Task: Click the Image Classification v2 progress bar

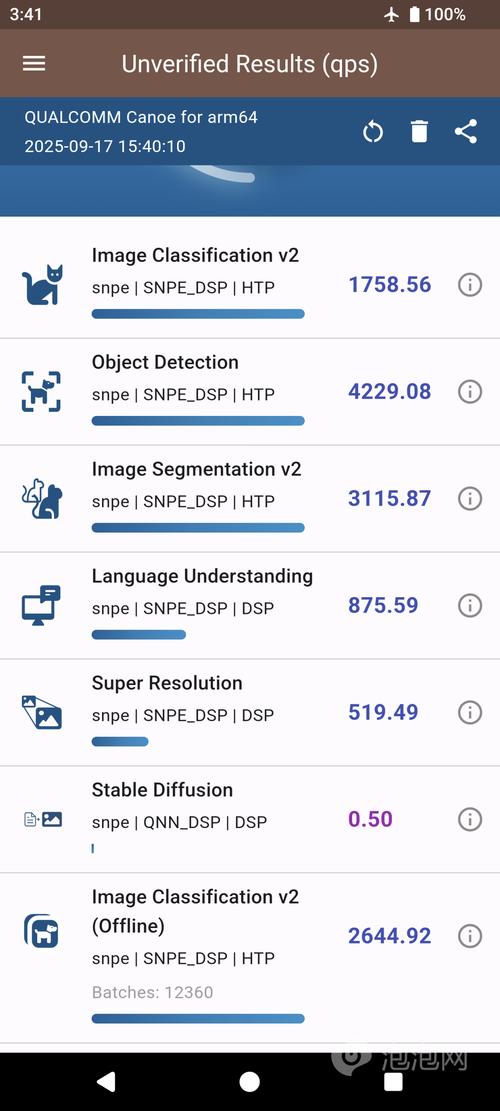Action: (x=198, y=314)
